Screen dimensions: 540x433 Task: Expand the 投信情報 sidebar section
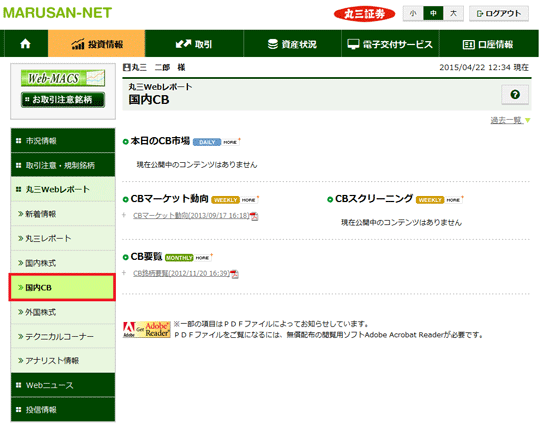pos(63,410)
